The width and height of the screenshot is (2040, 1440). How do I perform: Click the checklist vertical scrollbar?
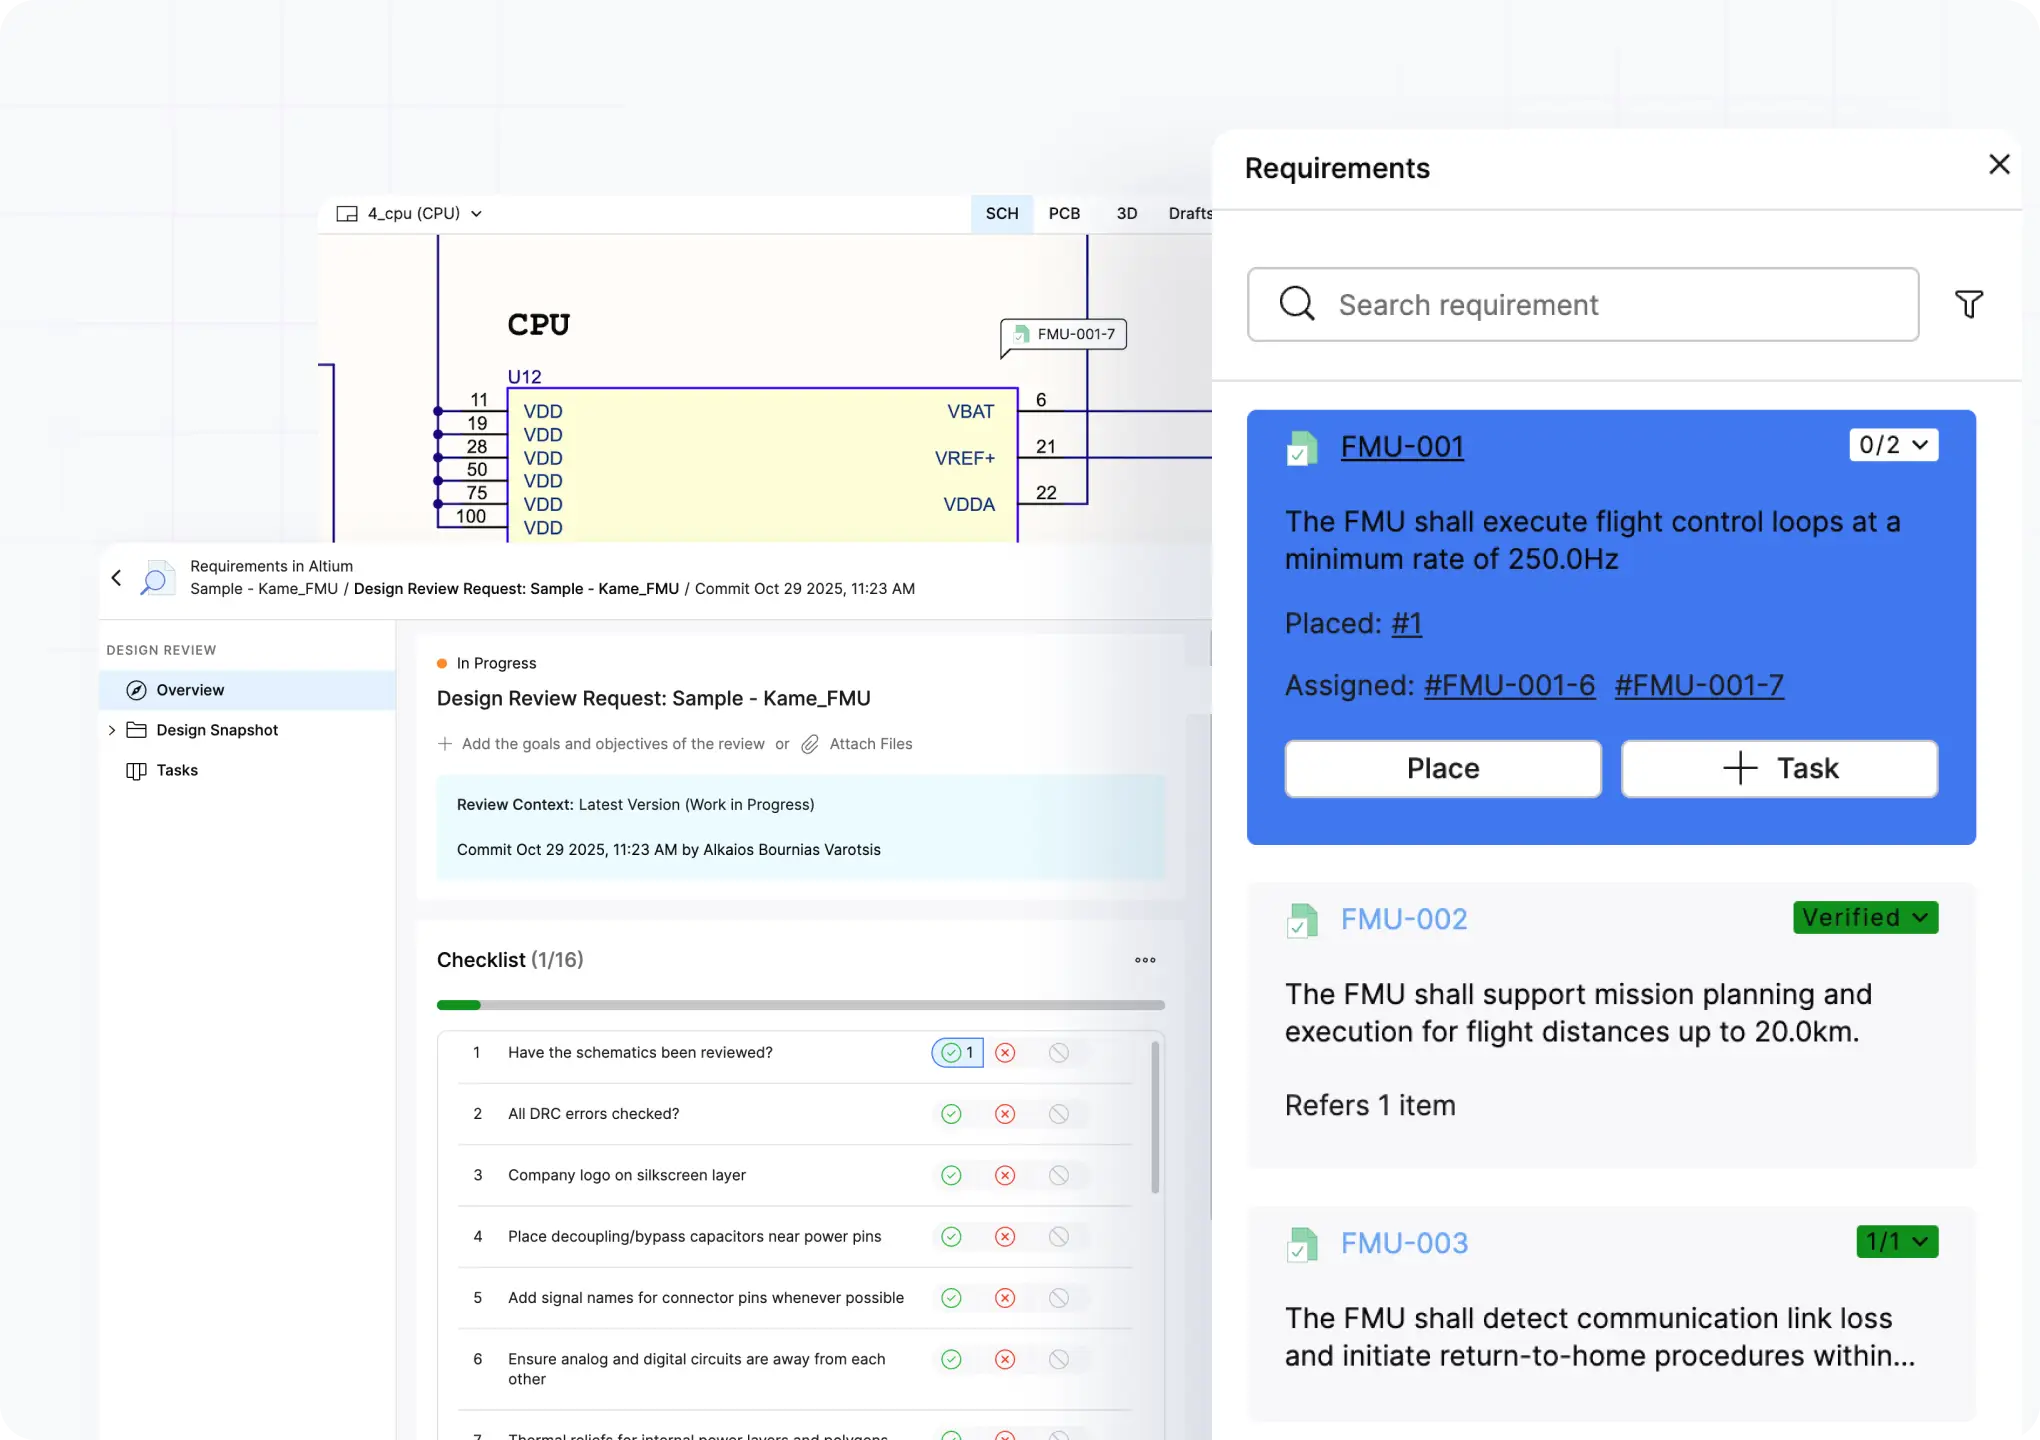1155,1117
